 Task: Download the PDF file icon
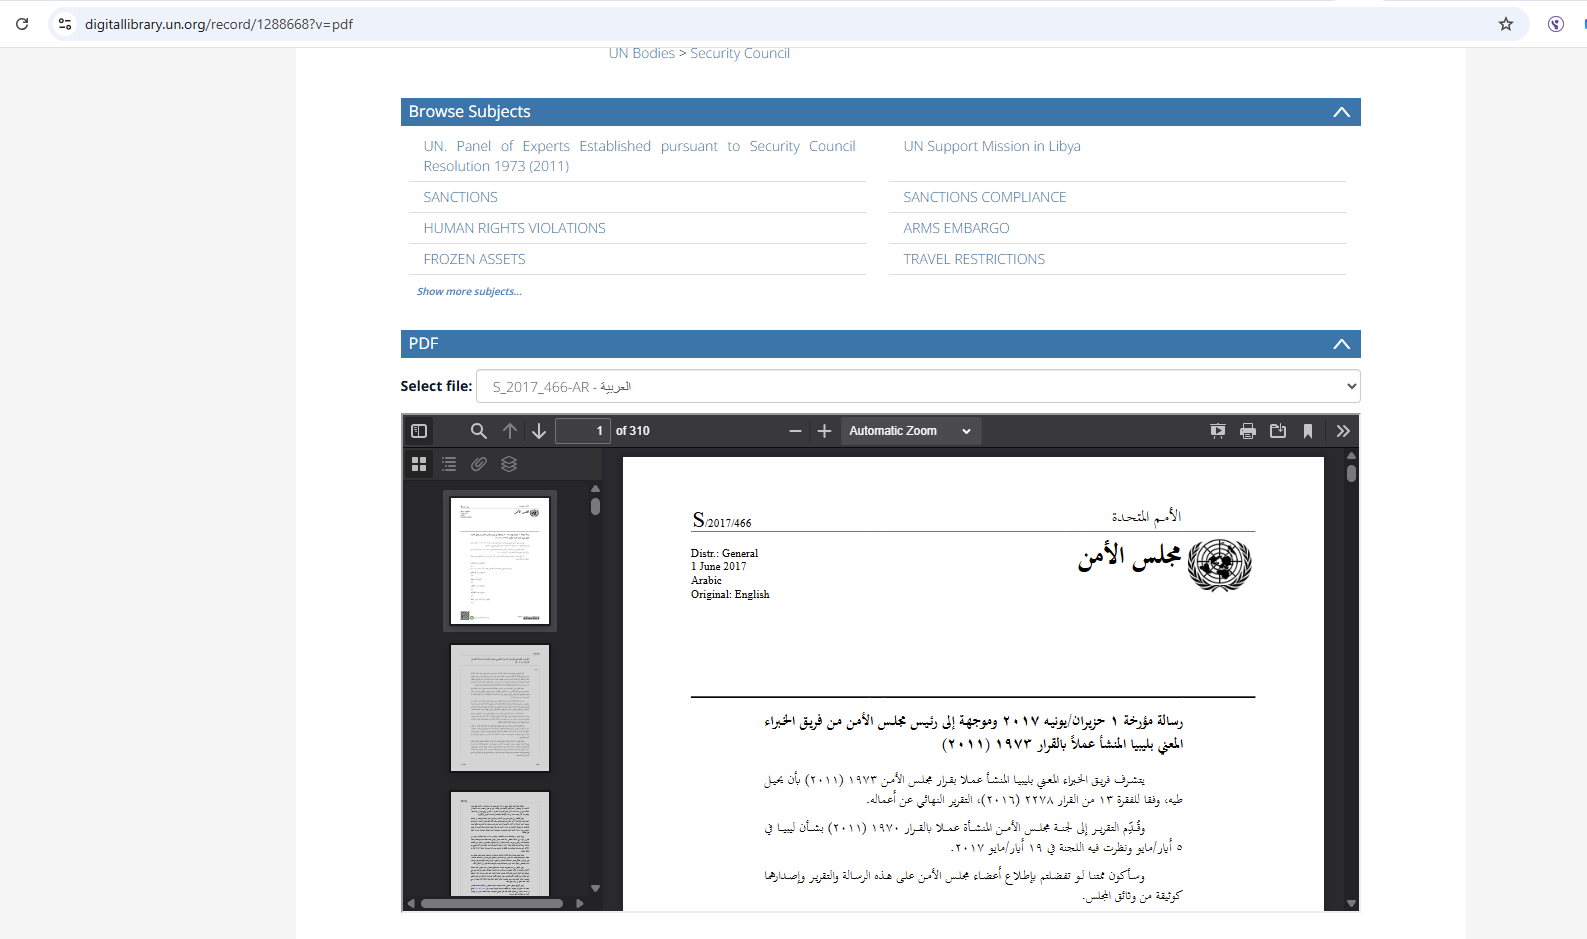pyautogui.click(x=1278, y=431)
